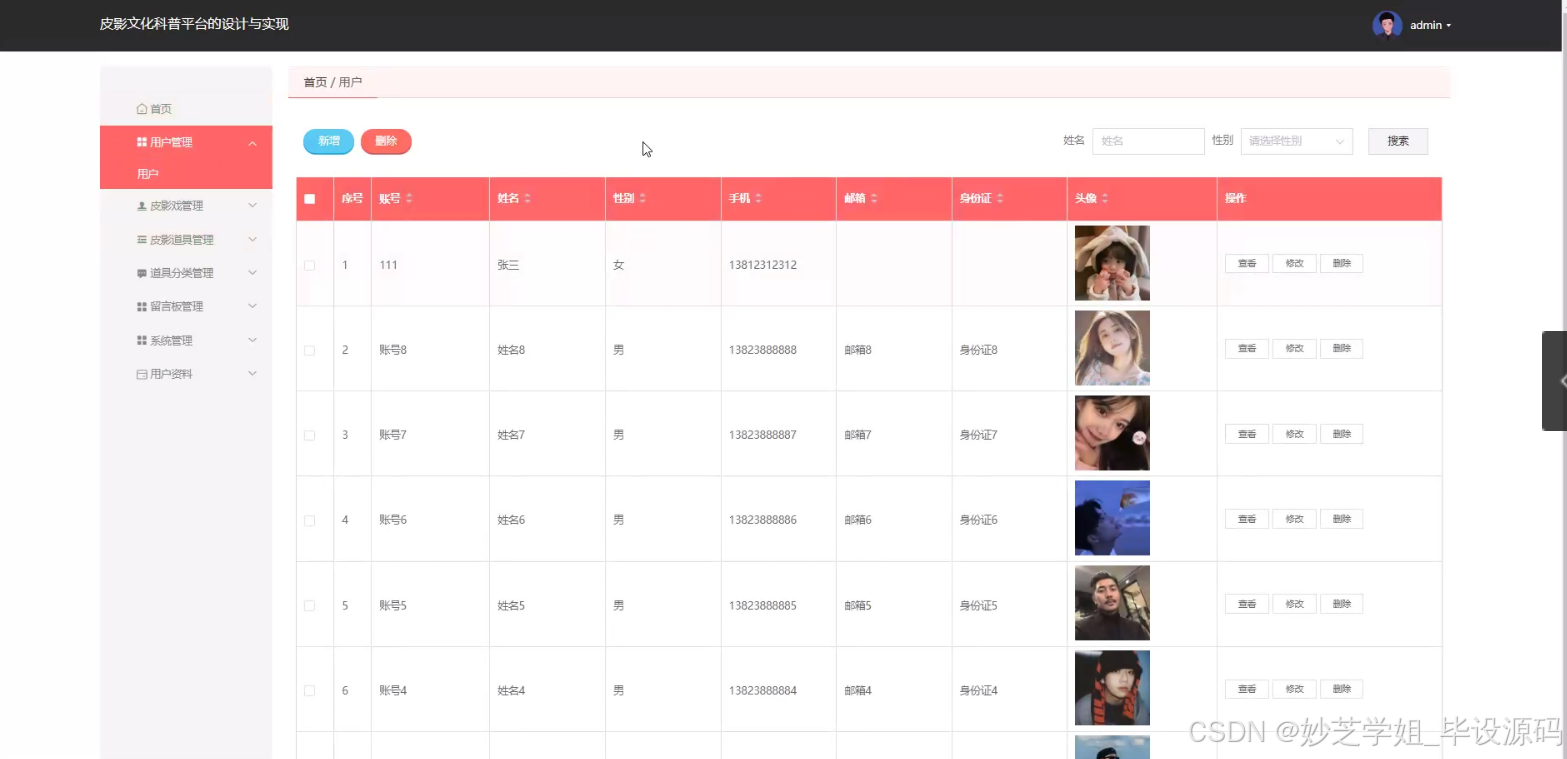Image resolution: width=1567 pixels, height=759 pixels.
Task: Open the avatar thumbnail in row 账号8
Action: (1112, 348)
